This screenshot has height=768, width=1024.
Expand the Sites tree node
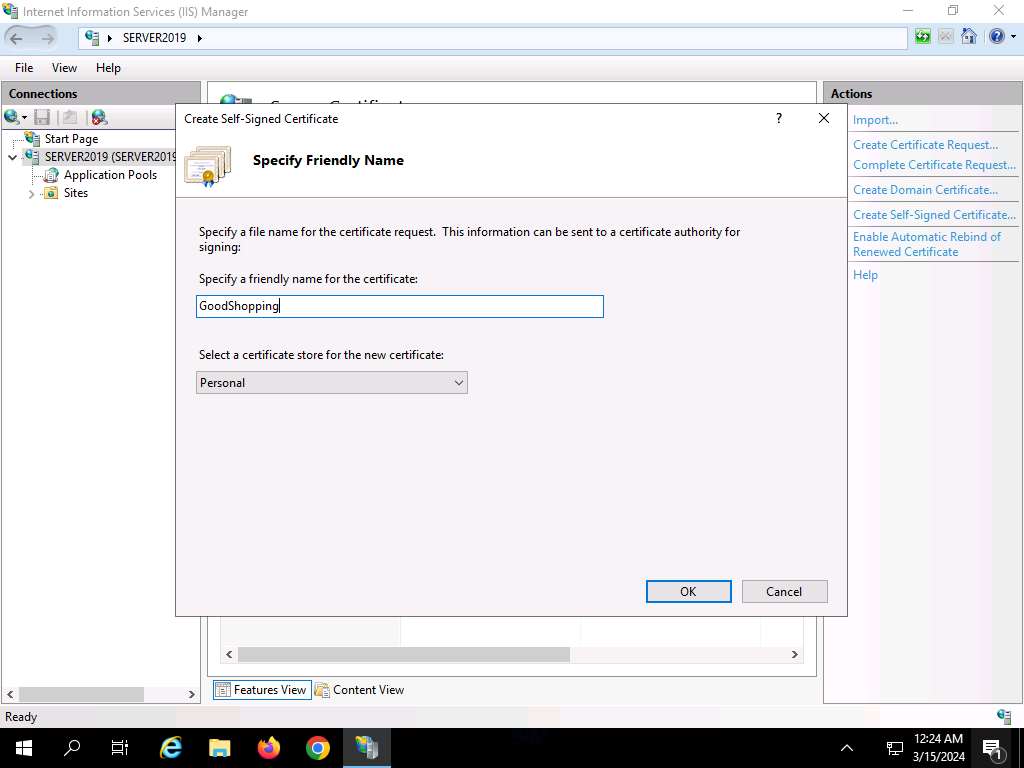tap(32, 194)
